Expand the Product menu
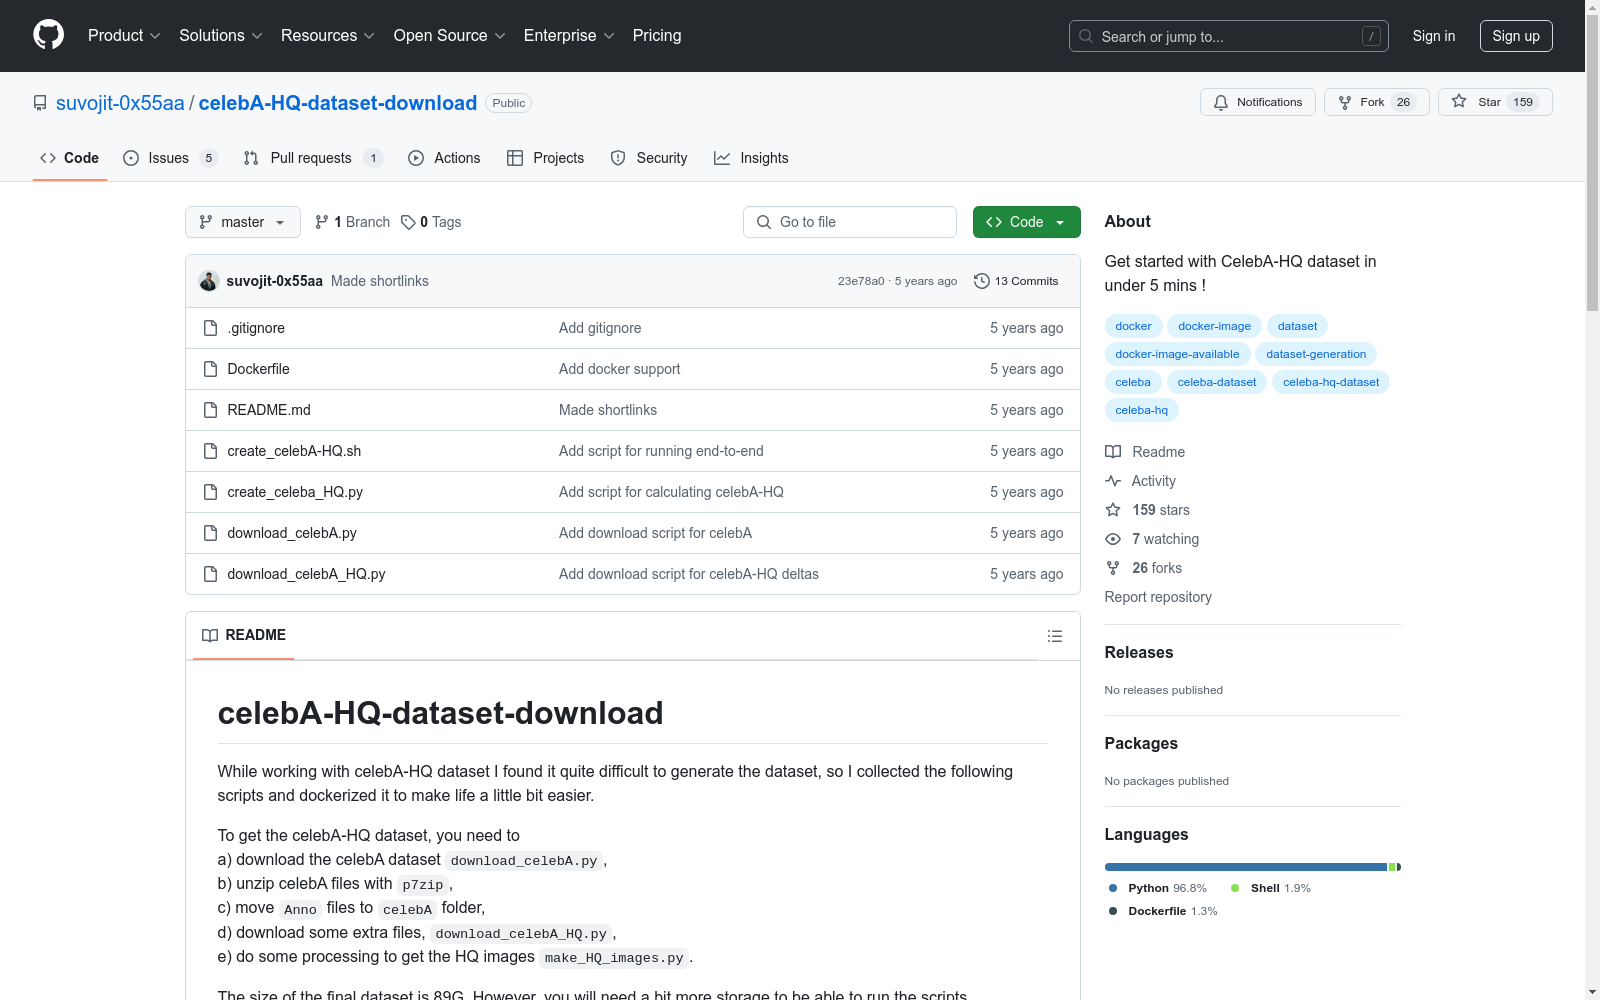Screen dimensions: 1600x1000 coord(124,35)
